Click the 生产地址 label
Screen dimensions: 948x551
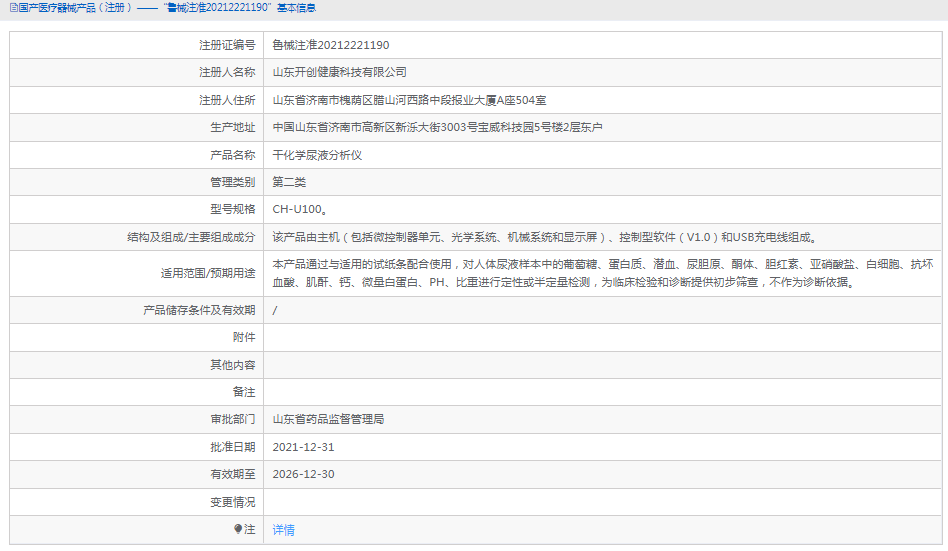pos(233,128)
